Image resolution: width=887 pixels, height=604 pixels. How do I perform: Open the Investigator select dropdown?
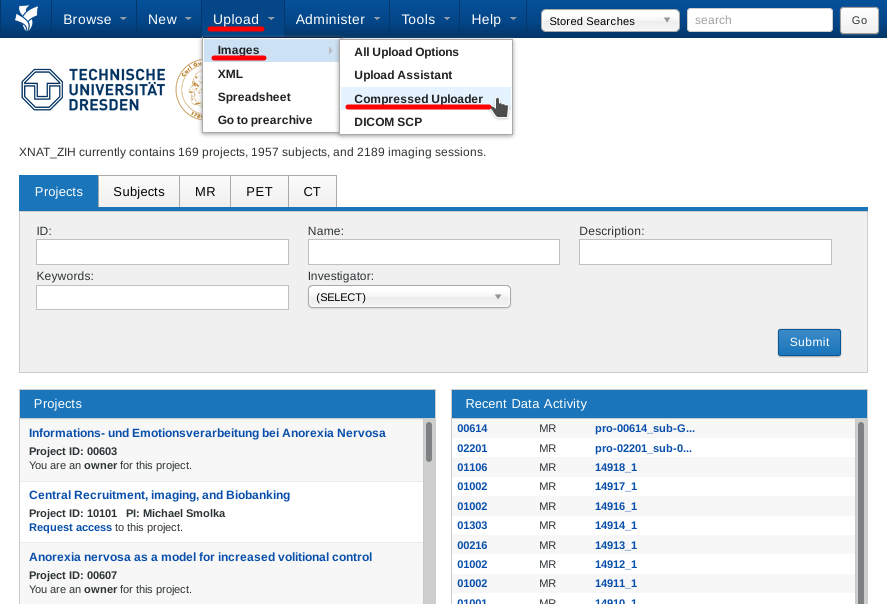point(409,297)
